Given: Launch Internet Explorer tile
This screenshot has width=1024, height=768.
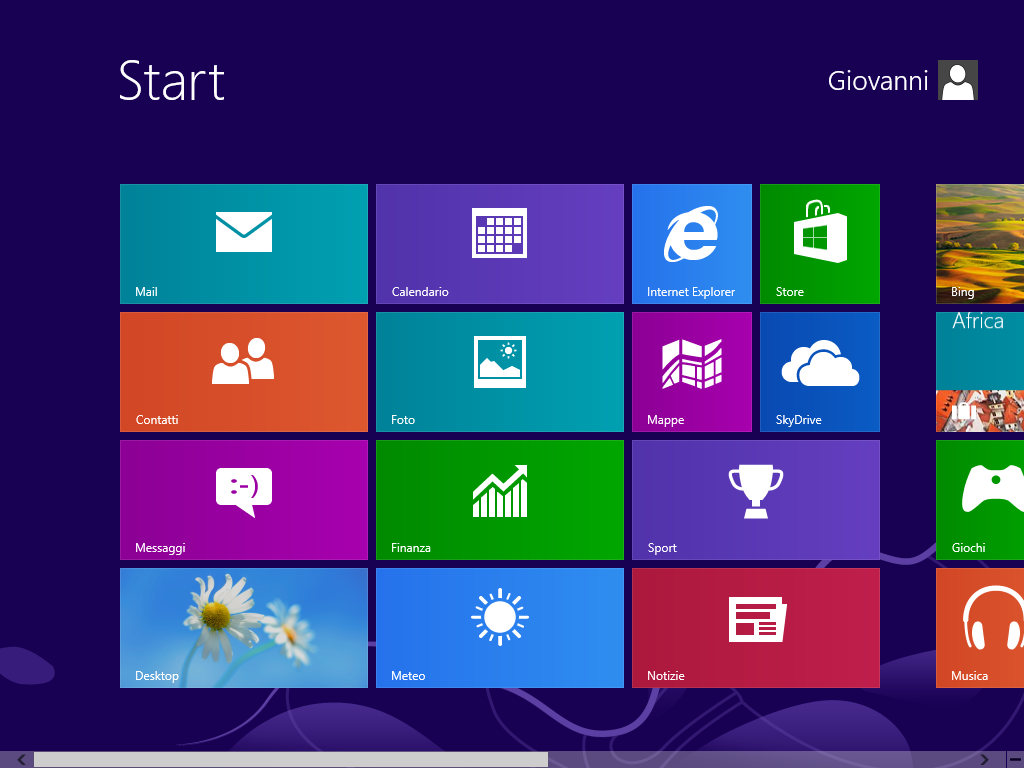Looking at the screenshot, I should point(692,244).
